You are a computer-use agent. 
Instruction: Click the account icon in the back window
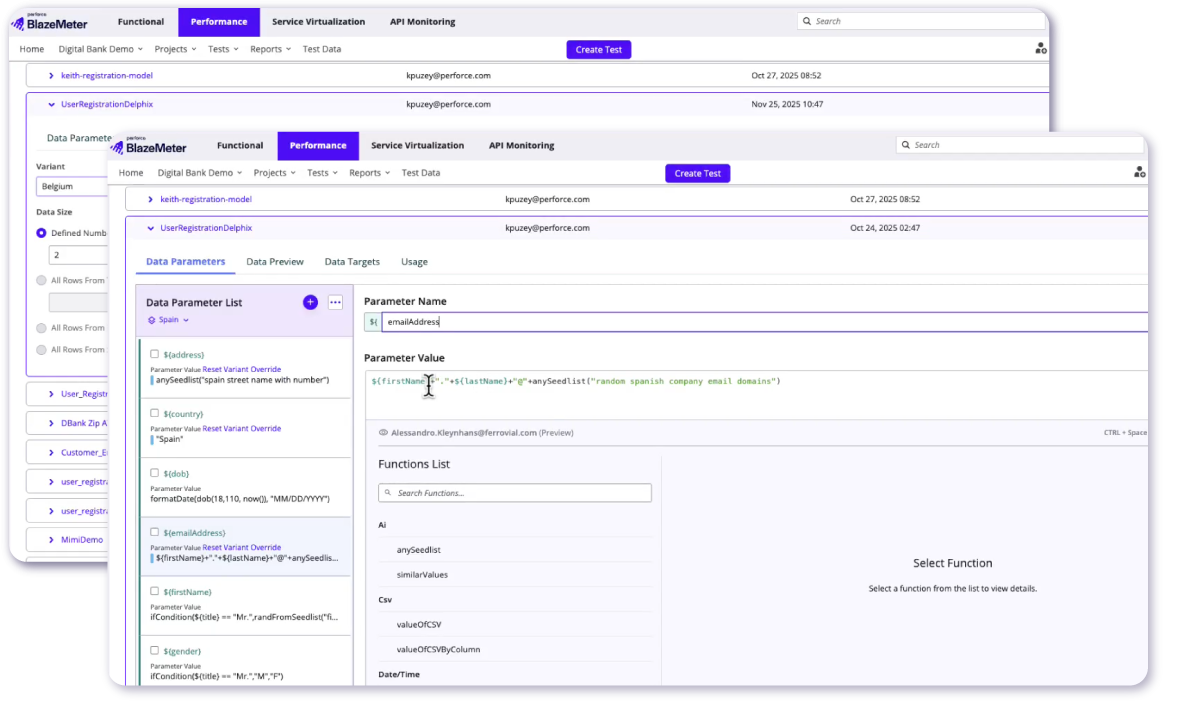click(1040, 48)
